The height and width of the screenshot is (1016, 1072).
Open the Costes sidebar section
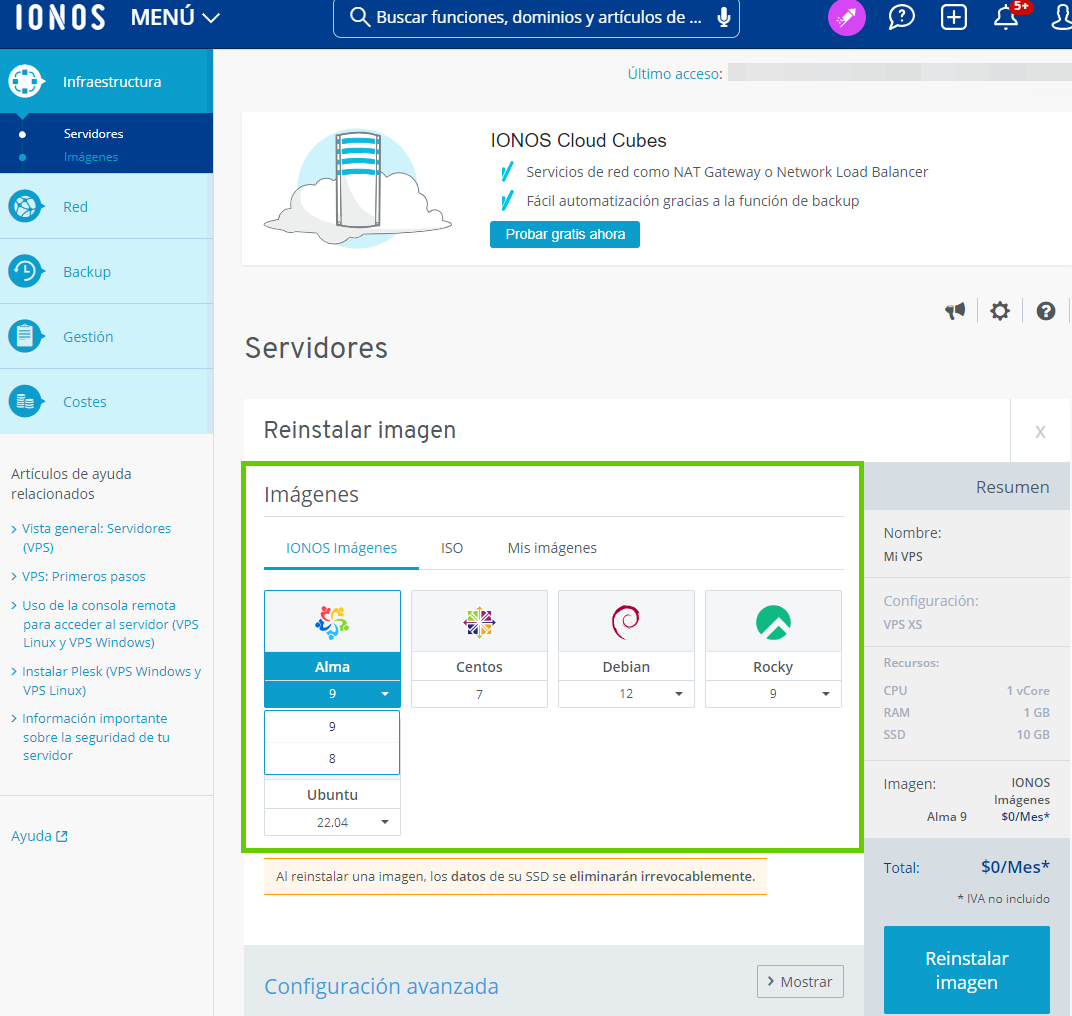click(x=107, y=401)
